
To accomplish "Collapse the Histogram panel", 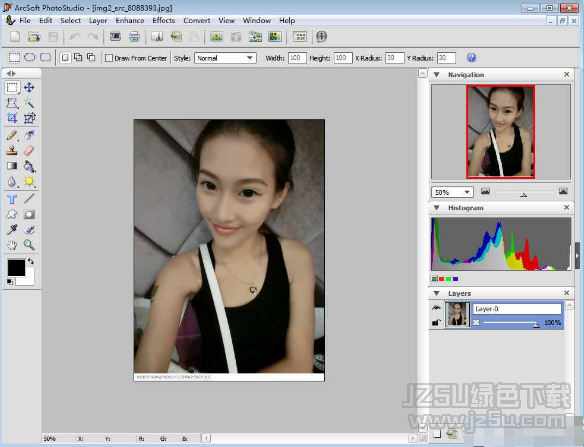I will coord(437,208).
